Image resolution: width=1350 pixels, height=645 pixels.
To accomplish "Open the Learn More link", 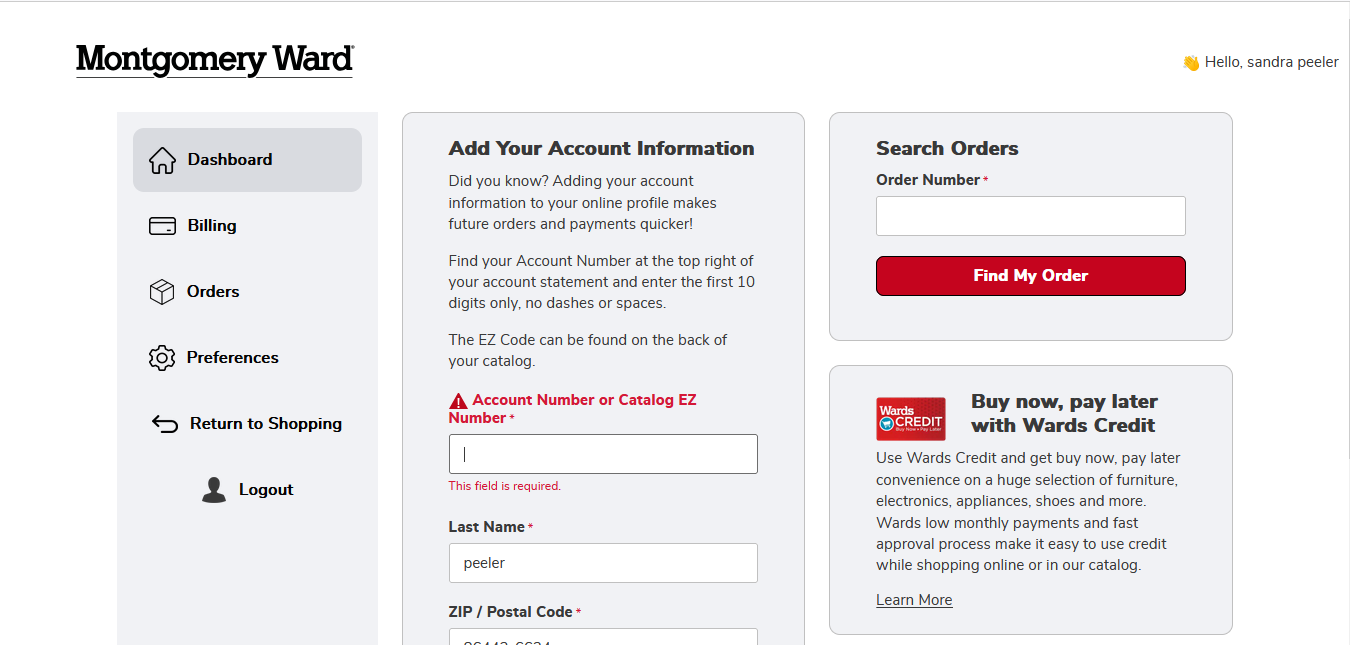I will pos(913,599).
